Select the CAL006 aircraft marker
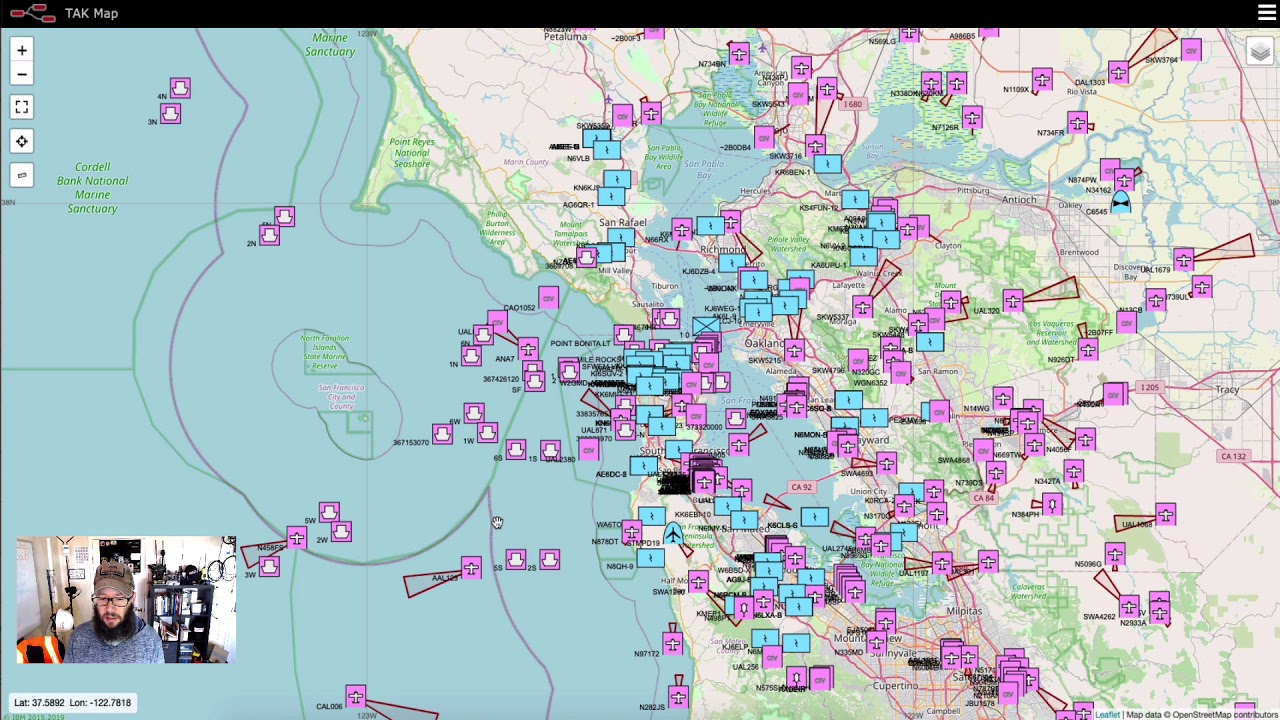1280x720 pixels. point(355,697)
